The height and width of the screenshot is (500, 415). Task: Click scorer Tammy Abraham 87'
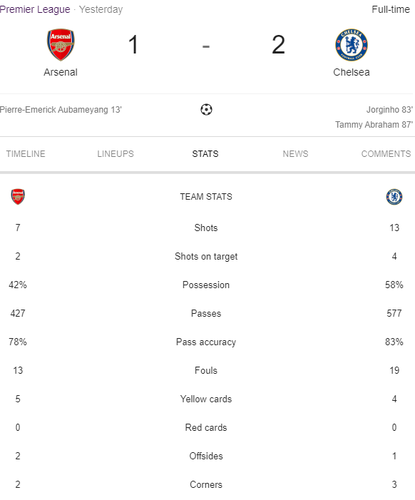374,125
